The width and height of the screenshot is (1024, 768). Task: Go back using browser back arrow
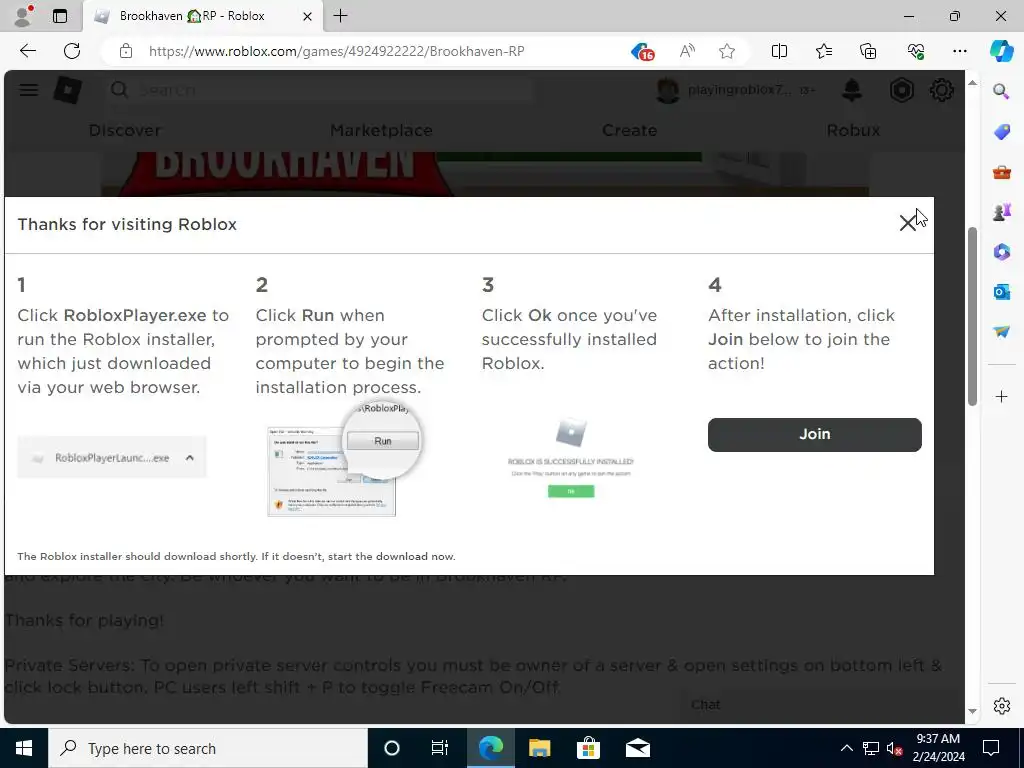pyautogui.click(x=27, y=51)
